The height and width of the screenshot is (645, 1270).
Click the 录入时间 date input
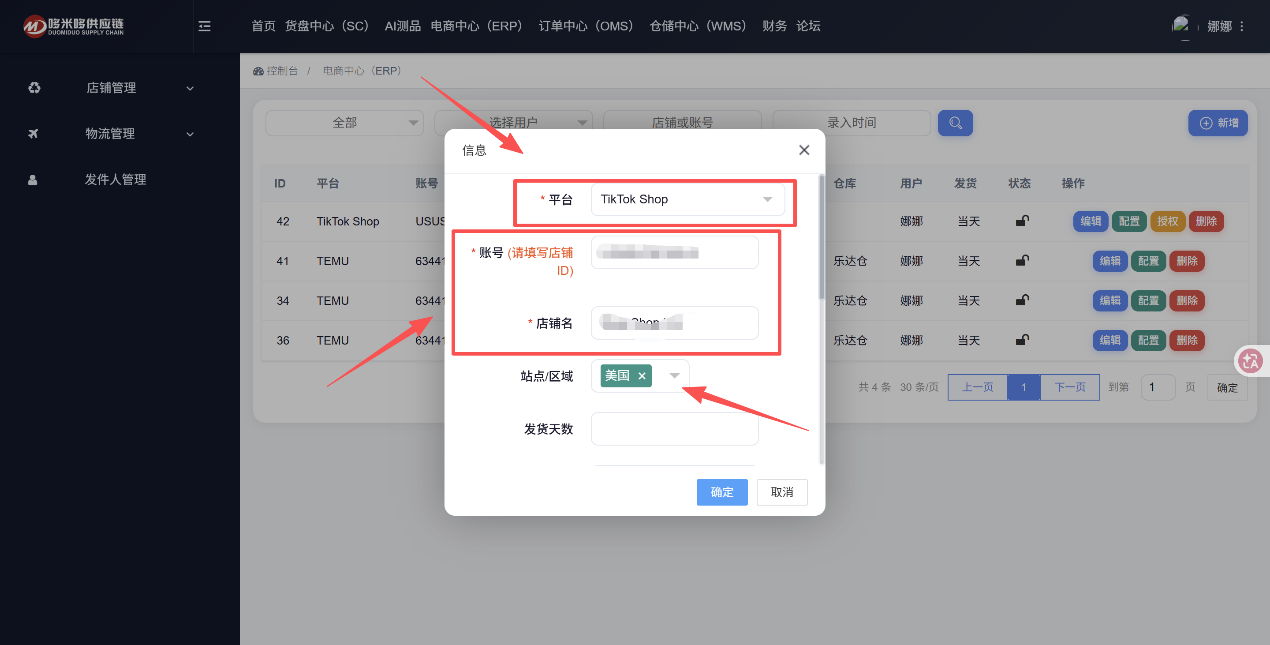[x=851, y=122]
